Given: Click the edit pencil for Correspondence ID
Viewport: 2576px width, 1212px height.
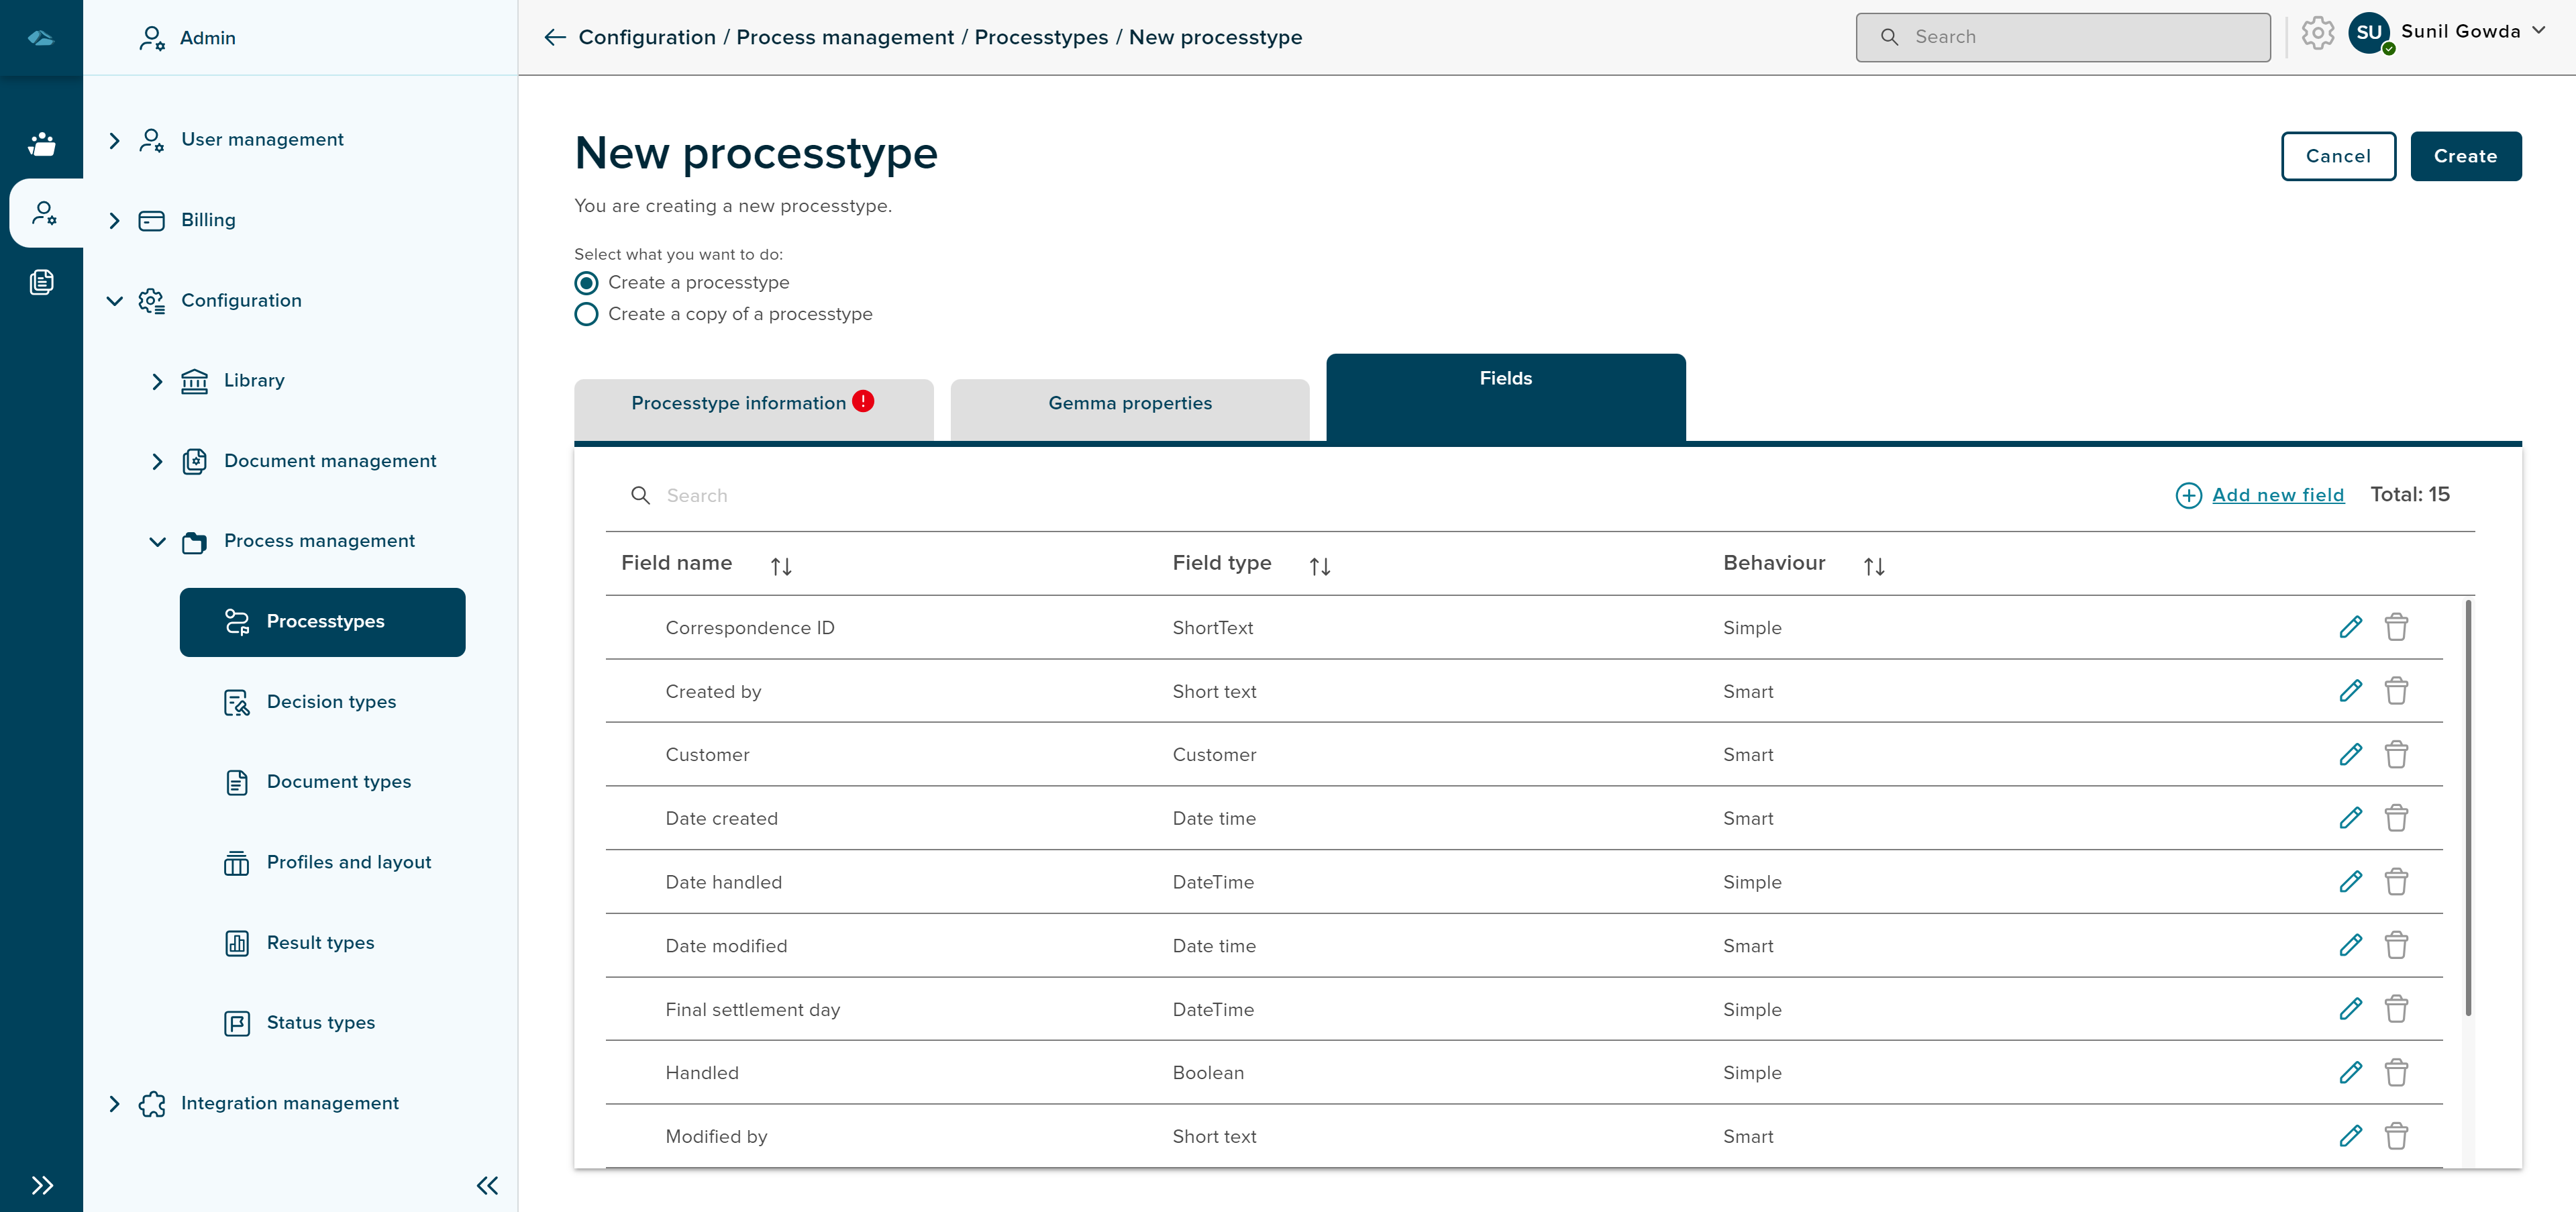Looking at the screenshot, I should pyautogui.click(x=2350, y=627).
